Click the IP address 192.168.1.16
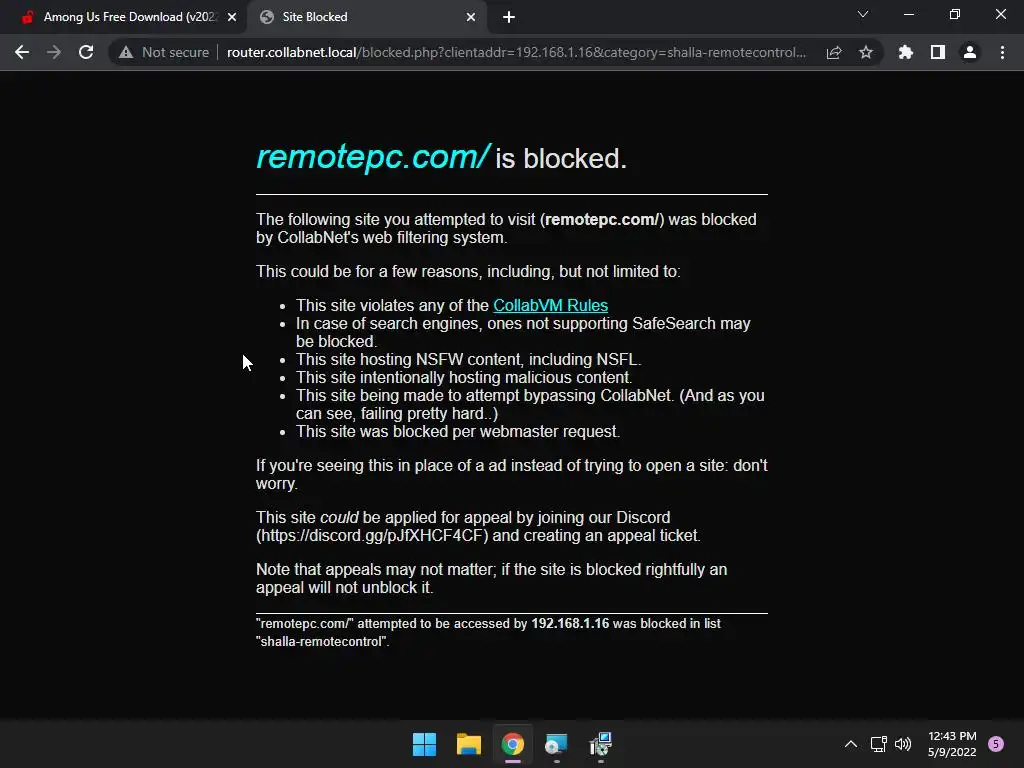The image size is (1024, 768). 570,624
